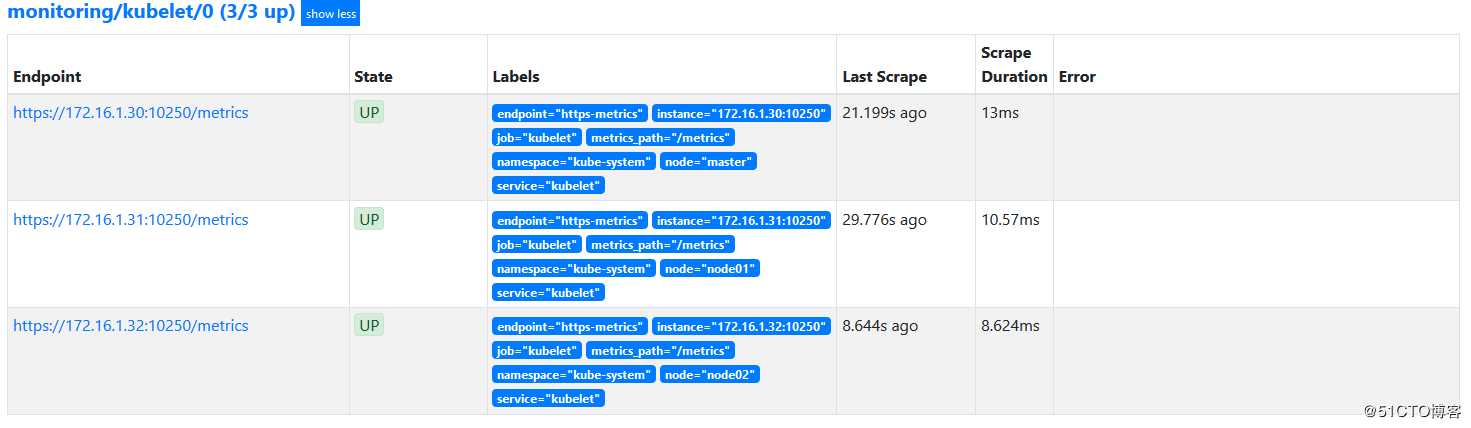Click the UP state badge for 172.16.1.30
This screenshot has height=428, width=1471.
[x=369, y=112]
